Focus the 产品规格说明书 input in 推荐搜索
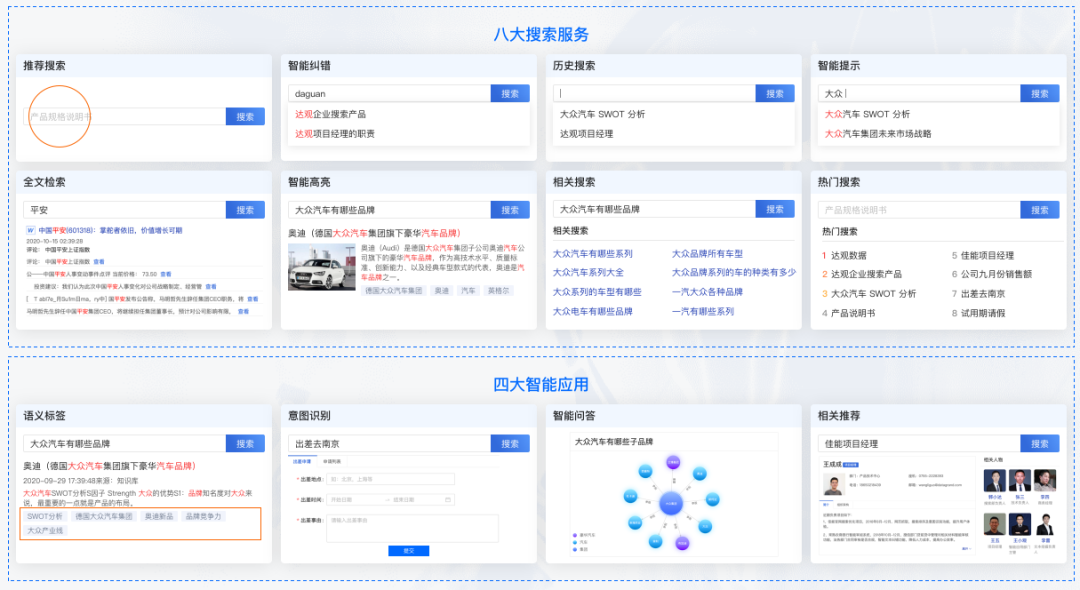Viewport: 1080px width, 590px height. pos(125,116)
